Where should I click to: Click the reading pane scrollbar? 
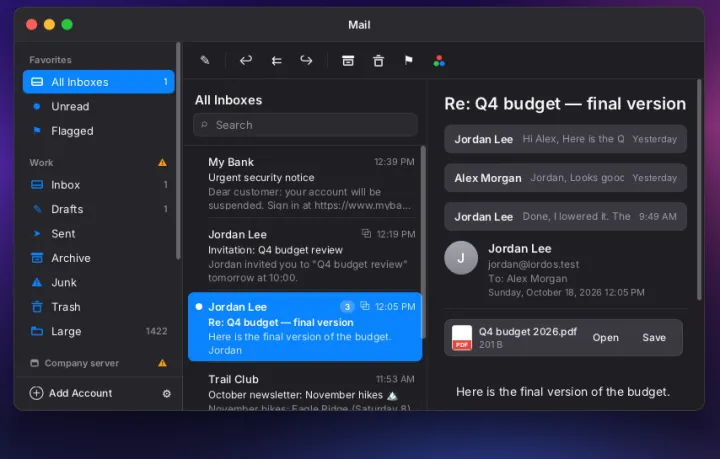click(699, 190)
